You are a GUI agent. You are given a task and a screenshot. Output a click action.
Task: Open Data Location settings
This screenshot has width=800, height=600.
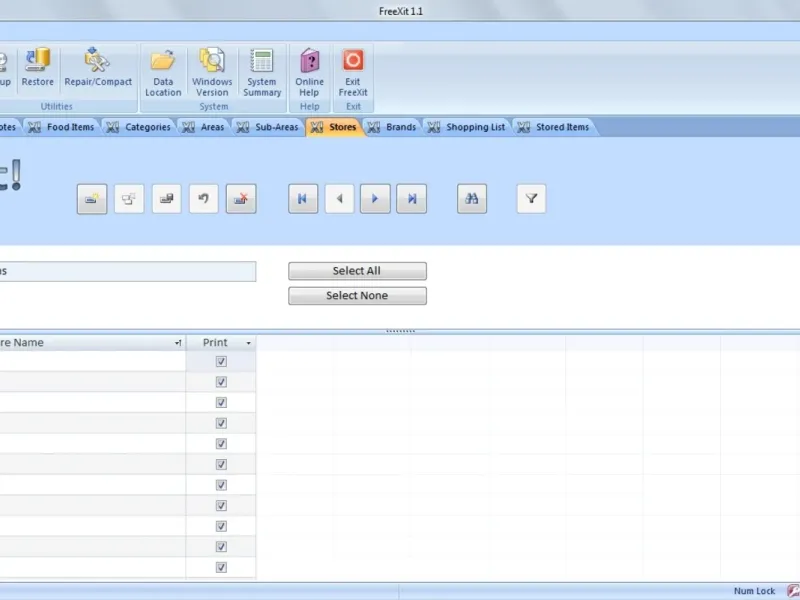point(163,72)
